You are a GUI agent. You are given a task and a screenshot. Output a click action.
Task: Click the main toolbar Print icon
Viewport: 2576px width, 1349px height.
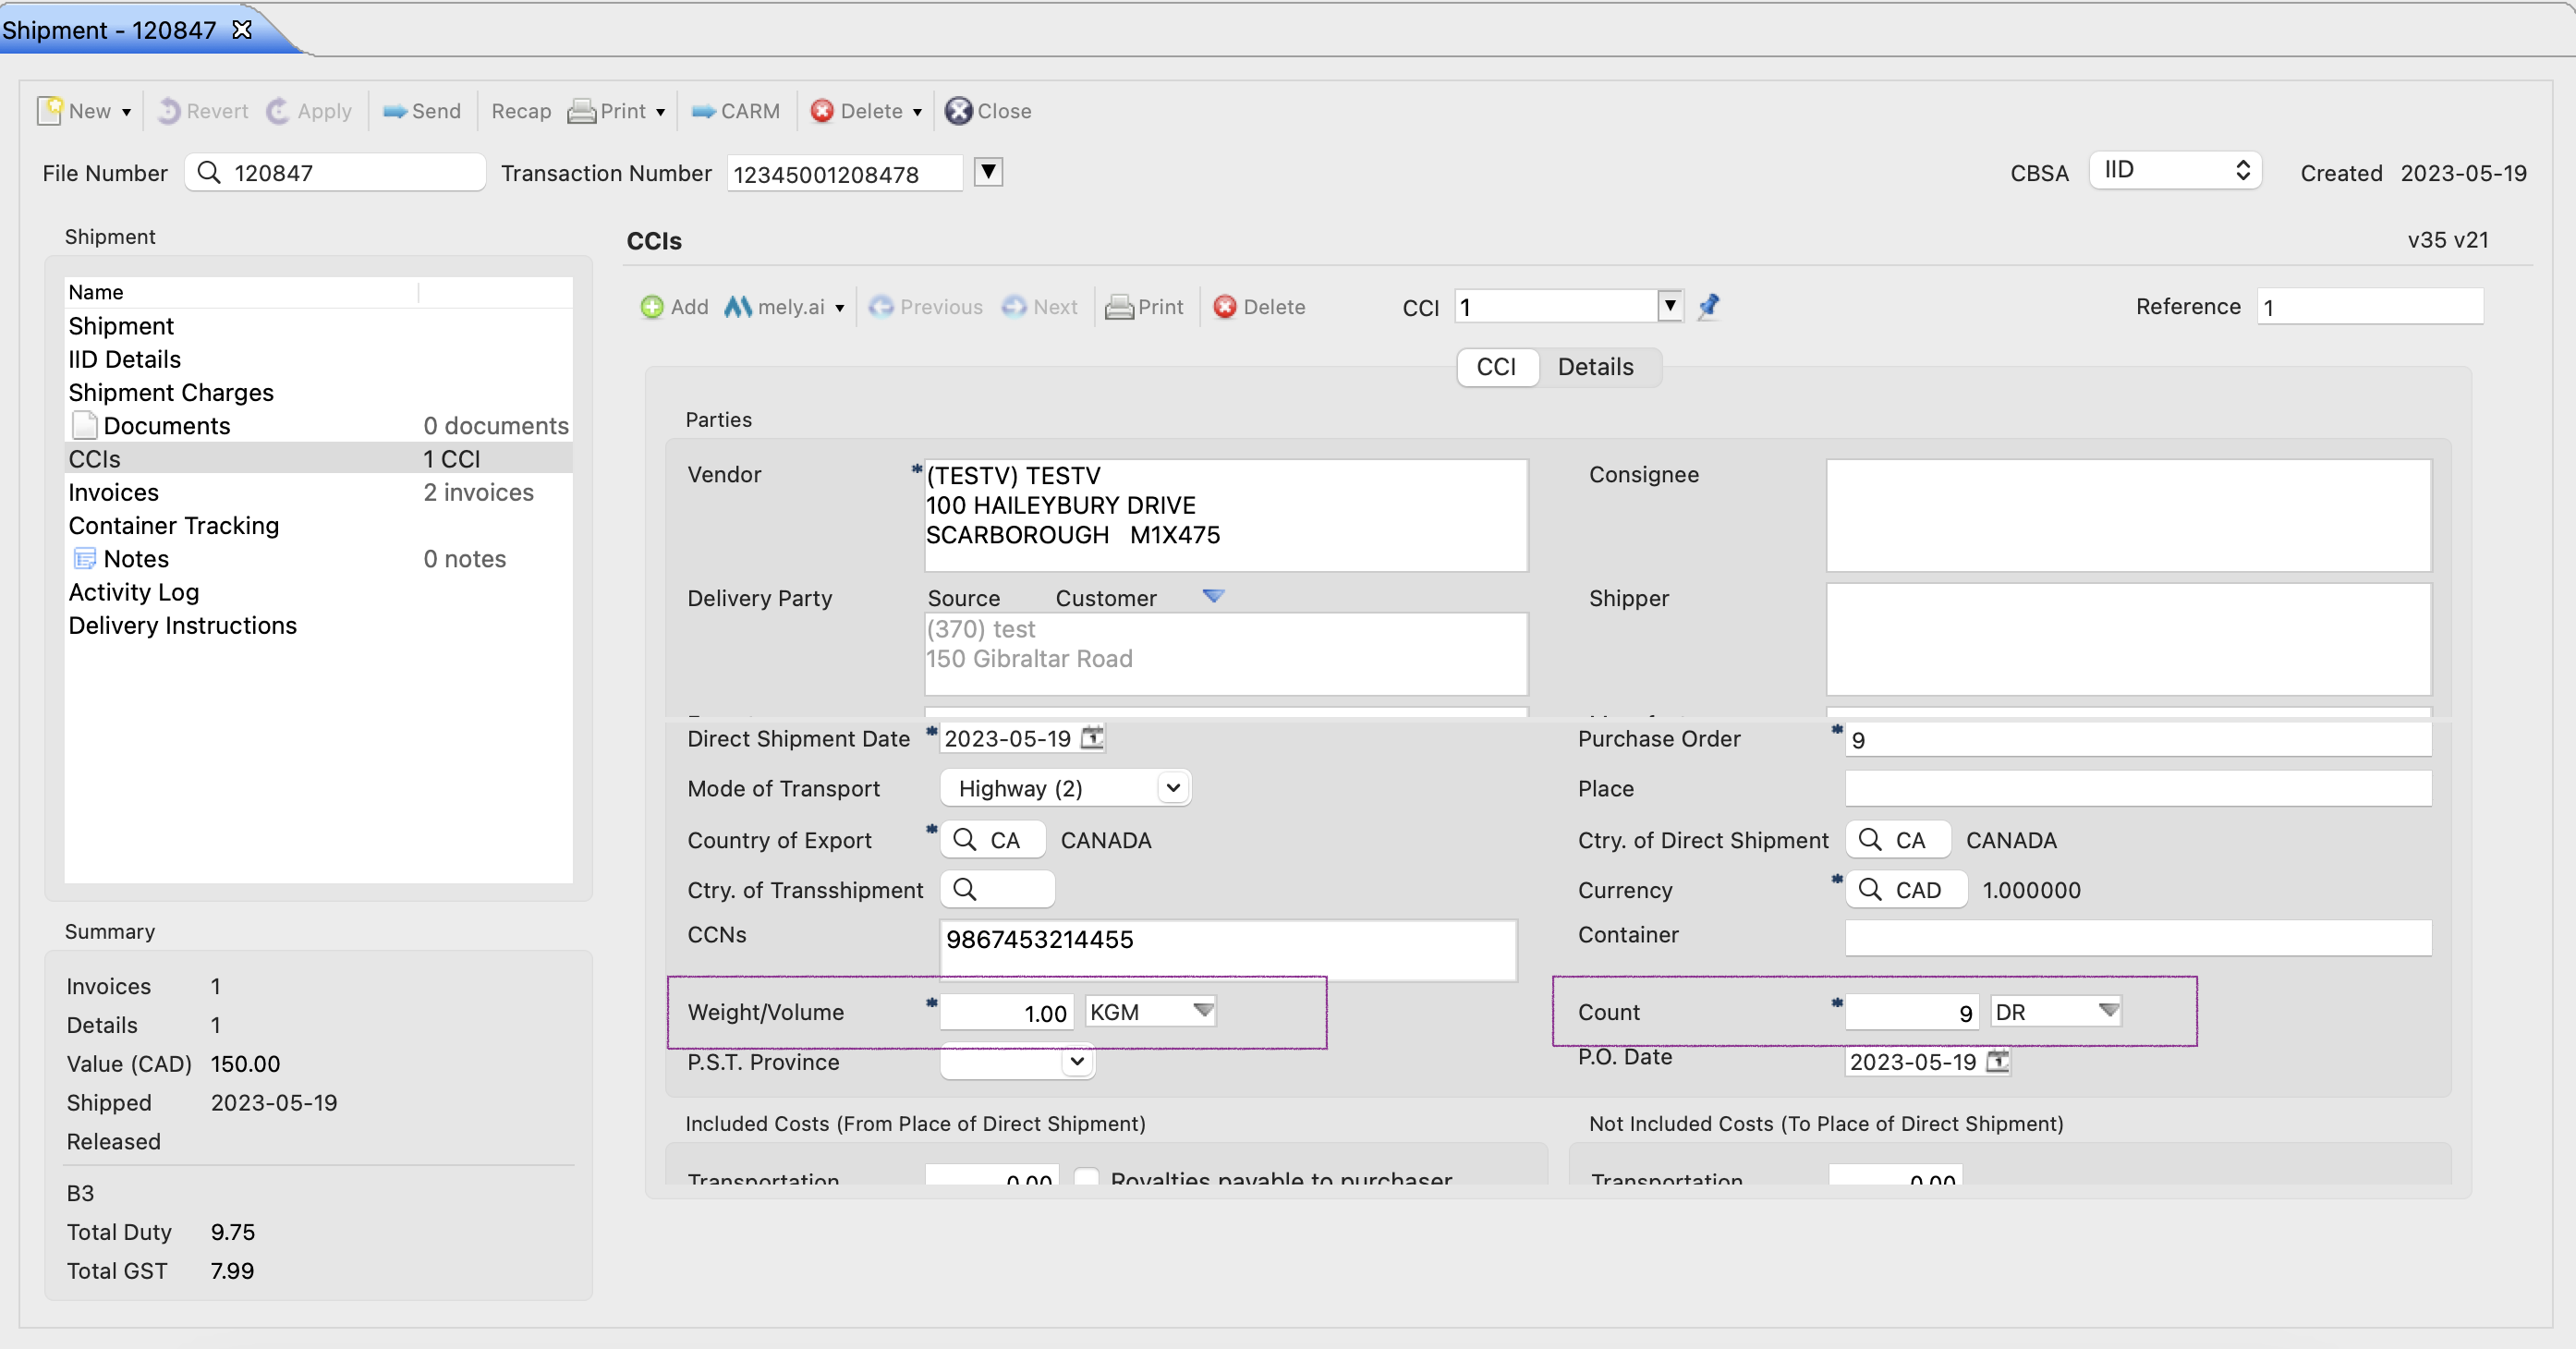click(x=581, y=111)
